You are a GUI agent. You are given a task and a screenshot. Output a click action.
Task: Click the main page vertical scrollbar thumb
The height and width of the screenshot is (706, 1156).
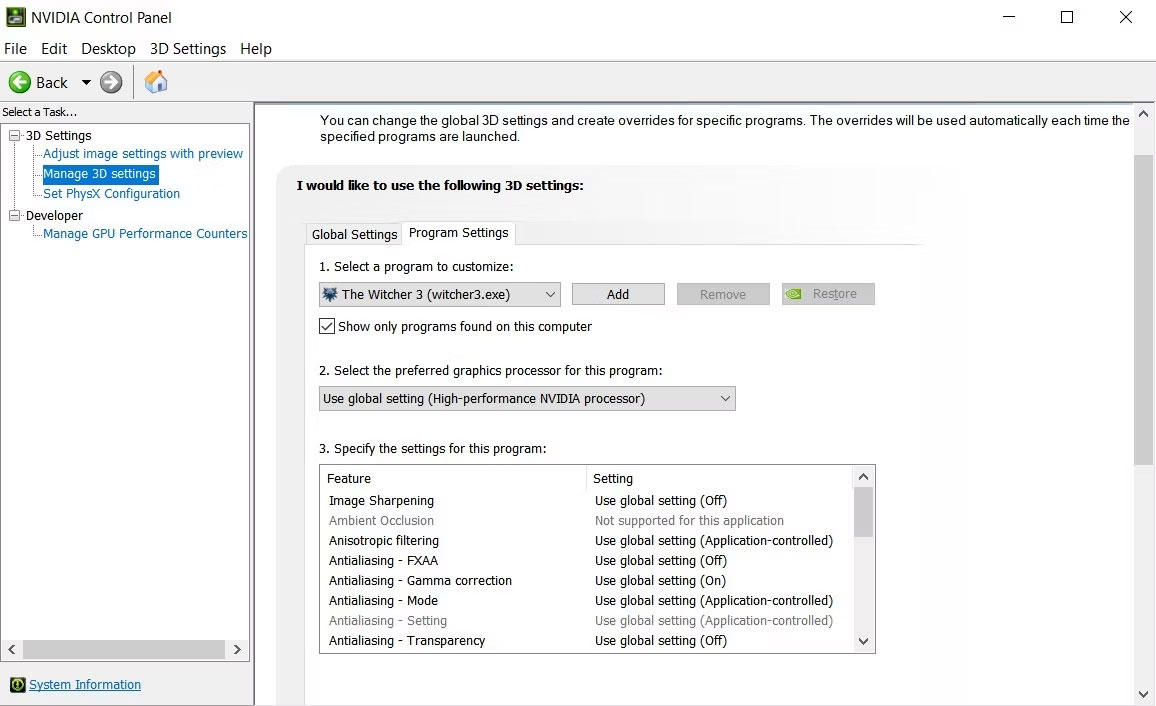[x=1143, y=310]
